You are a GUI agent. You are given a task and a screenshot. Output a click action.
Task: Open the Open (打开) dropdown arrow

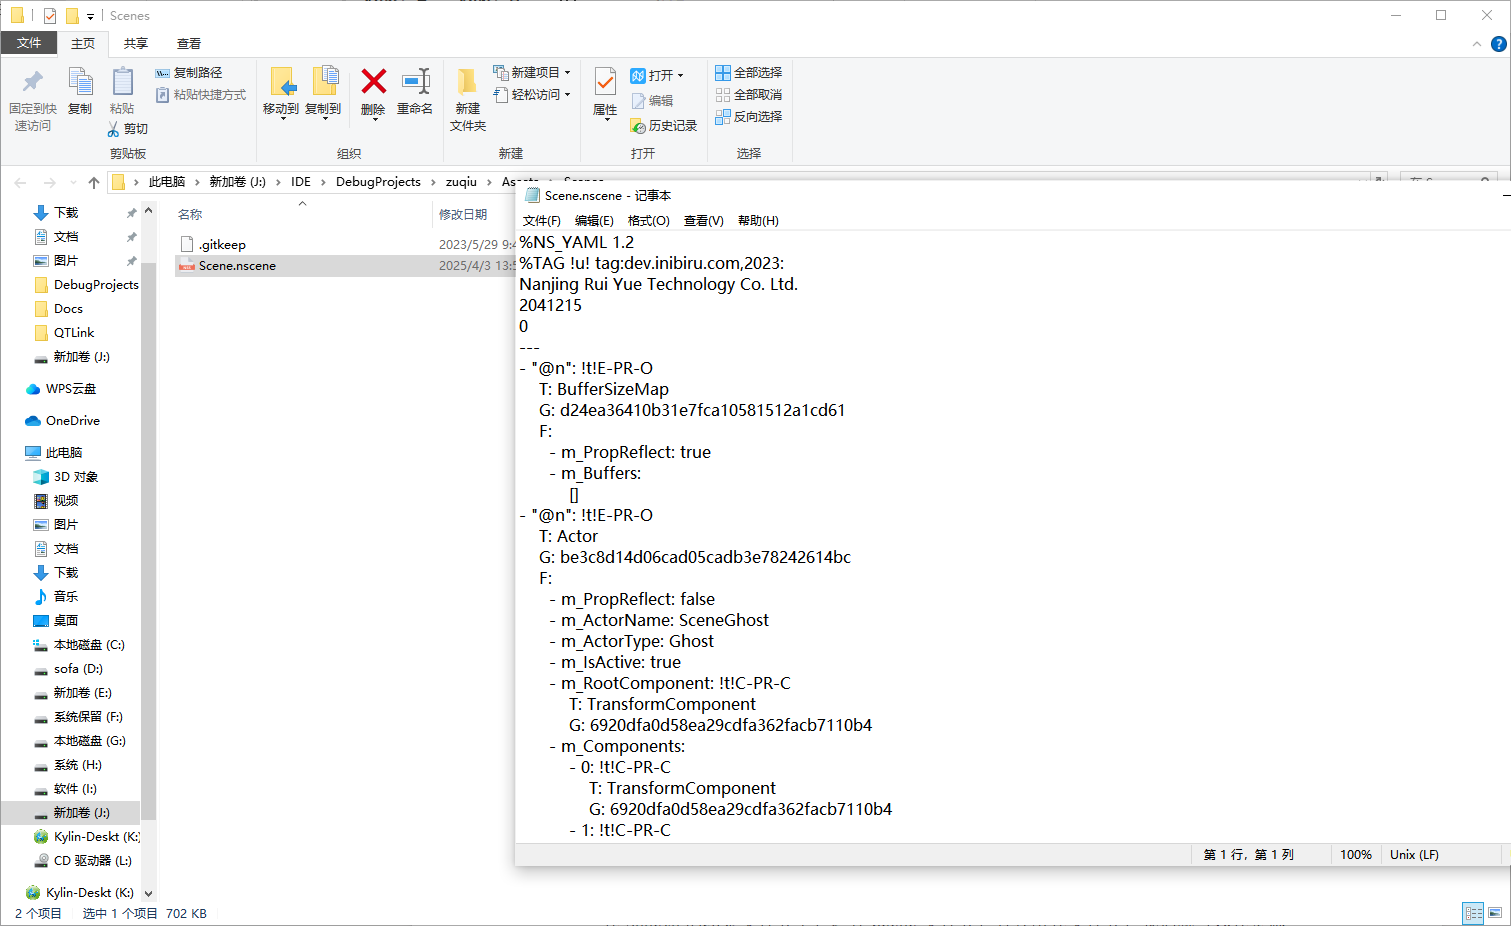(x=680, y=76)
